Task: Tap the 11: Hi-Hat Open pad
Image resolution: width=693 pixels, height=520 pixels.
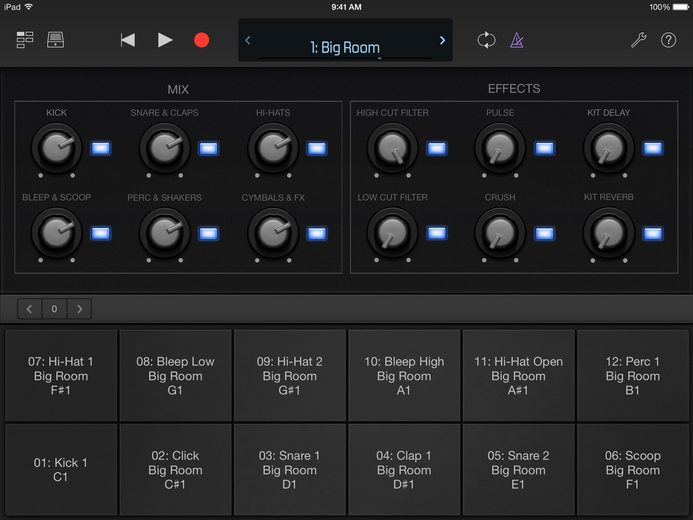Action: (x=518, y=376)
